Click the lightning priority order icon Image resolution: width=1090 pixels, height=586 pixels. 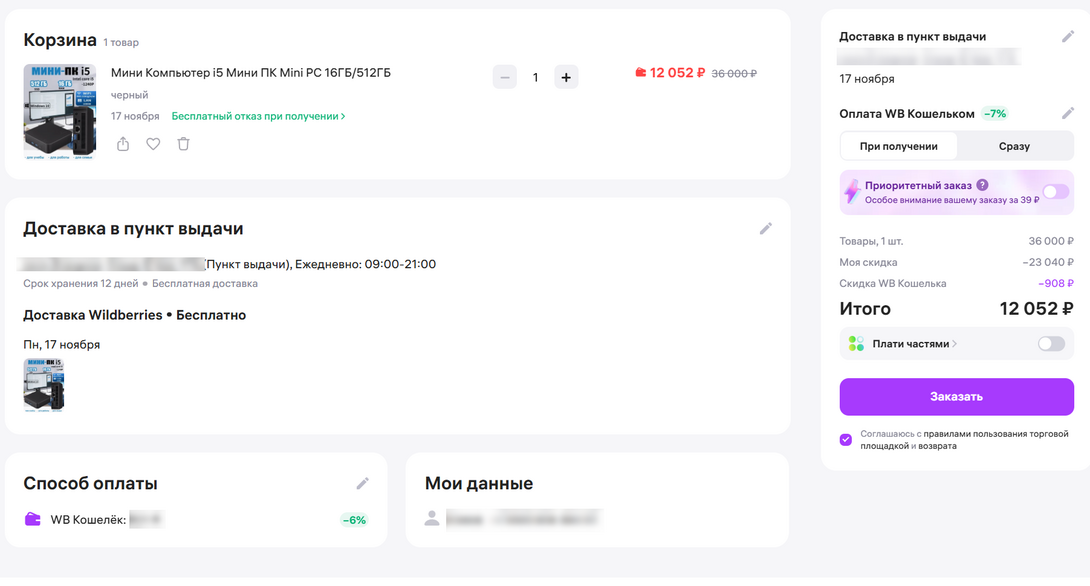pyautogui.click(x=852, y=191)
